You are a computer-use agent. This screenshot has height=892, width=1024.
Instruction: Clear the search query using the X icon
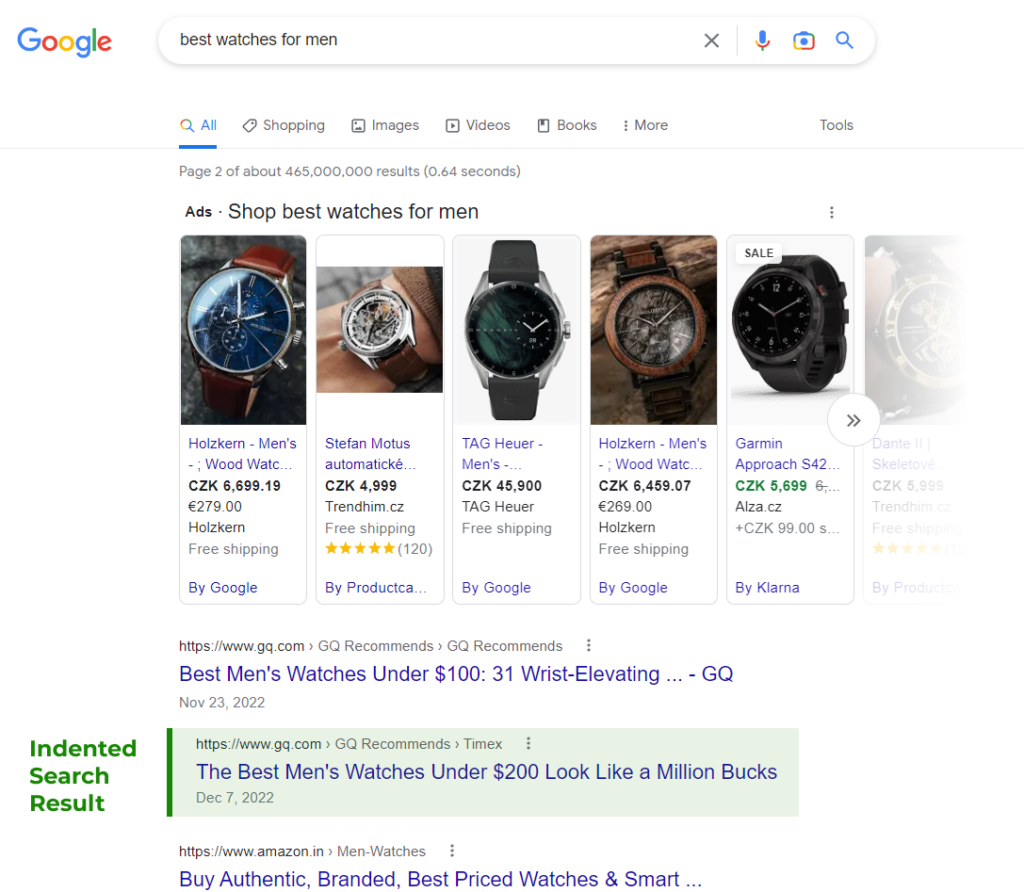click(711, 40)
